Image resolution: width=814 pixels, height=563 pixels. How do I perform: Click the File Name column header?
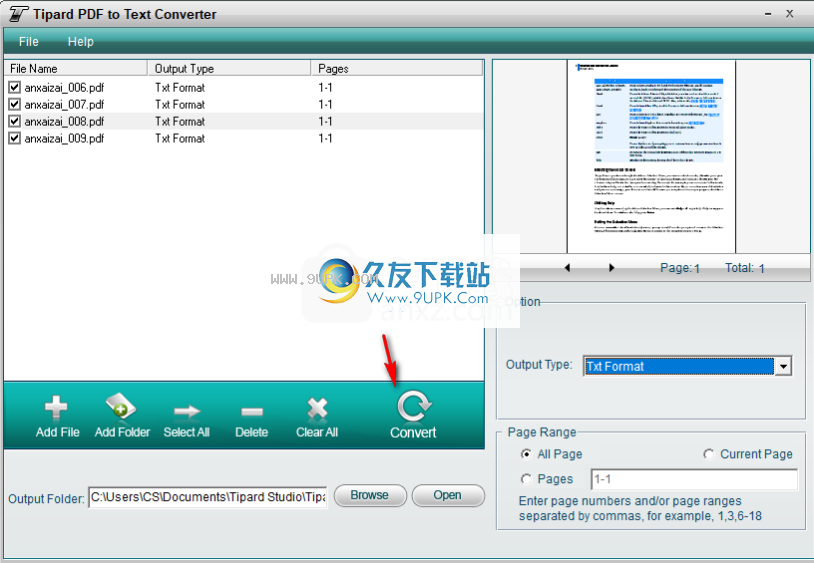coord(76,68)
